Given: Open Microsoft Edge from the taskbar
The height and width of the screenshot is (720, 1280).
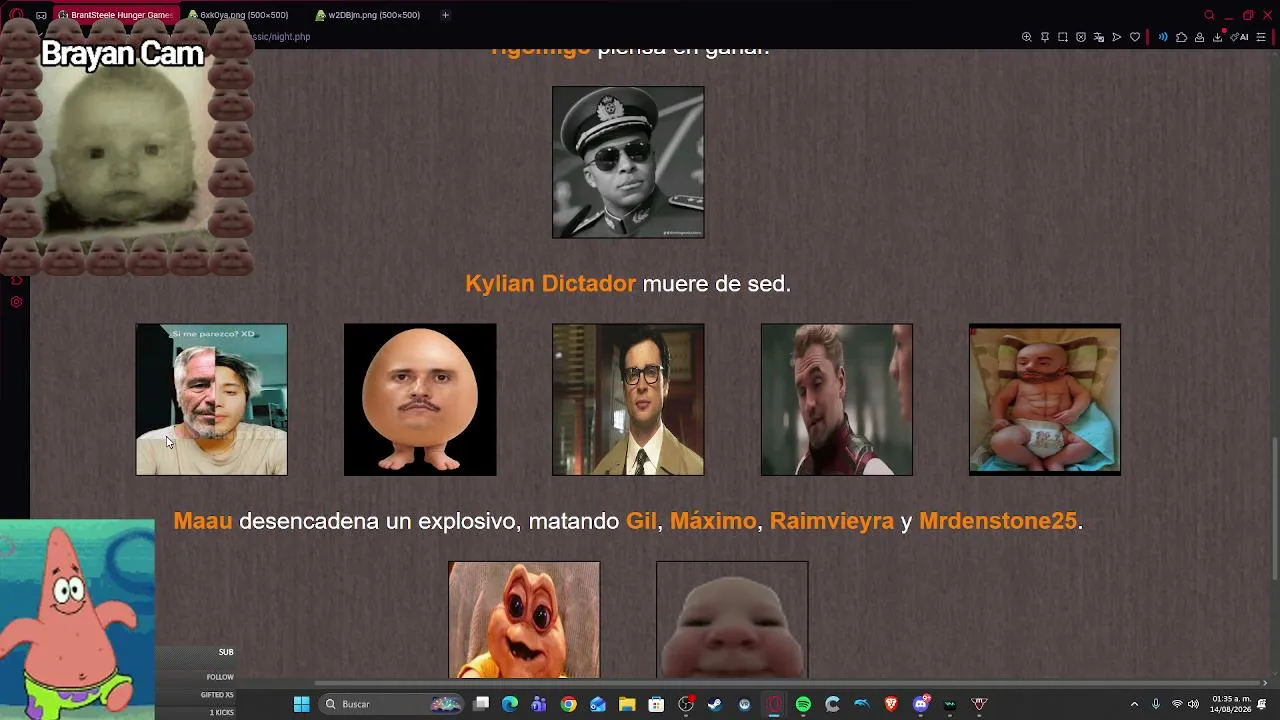Looking at the screenshot, I should tap(510, 704).
